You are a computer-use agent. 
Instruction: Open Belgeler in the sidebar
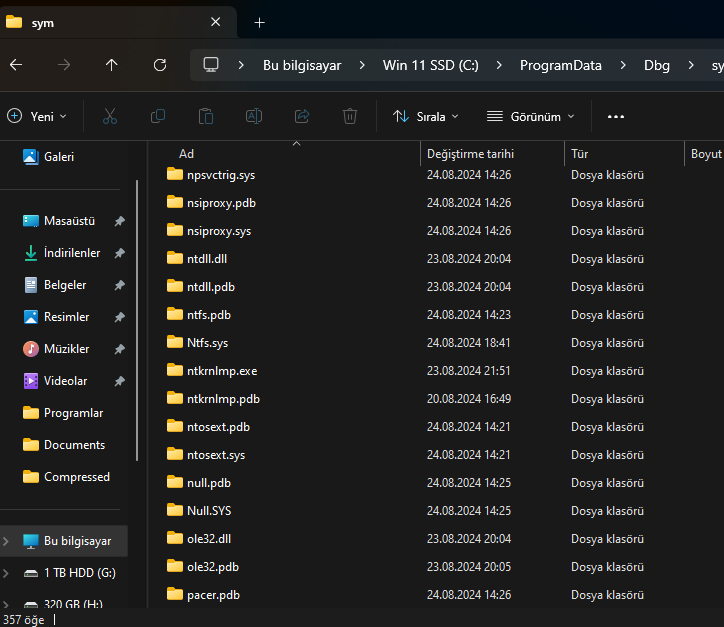pos(65,285)
